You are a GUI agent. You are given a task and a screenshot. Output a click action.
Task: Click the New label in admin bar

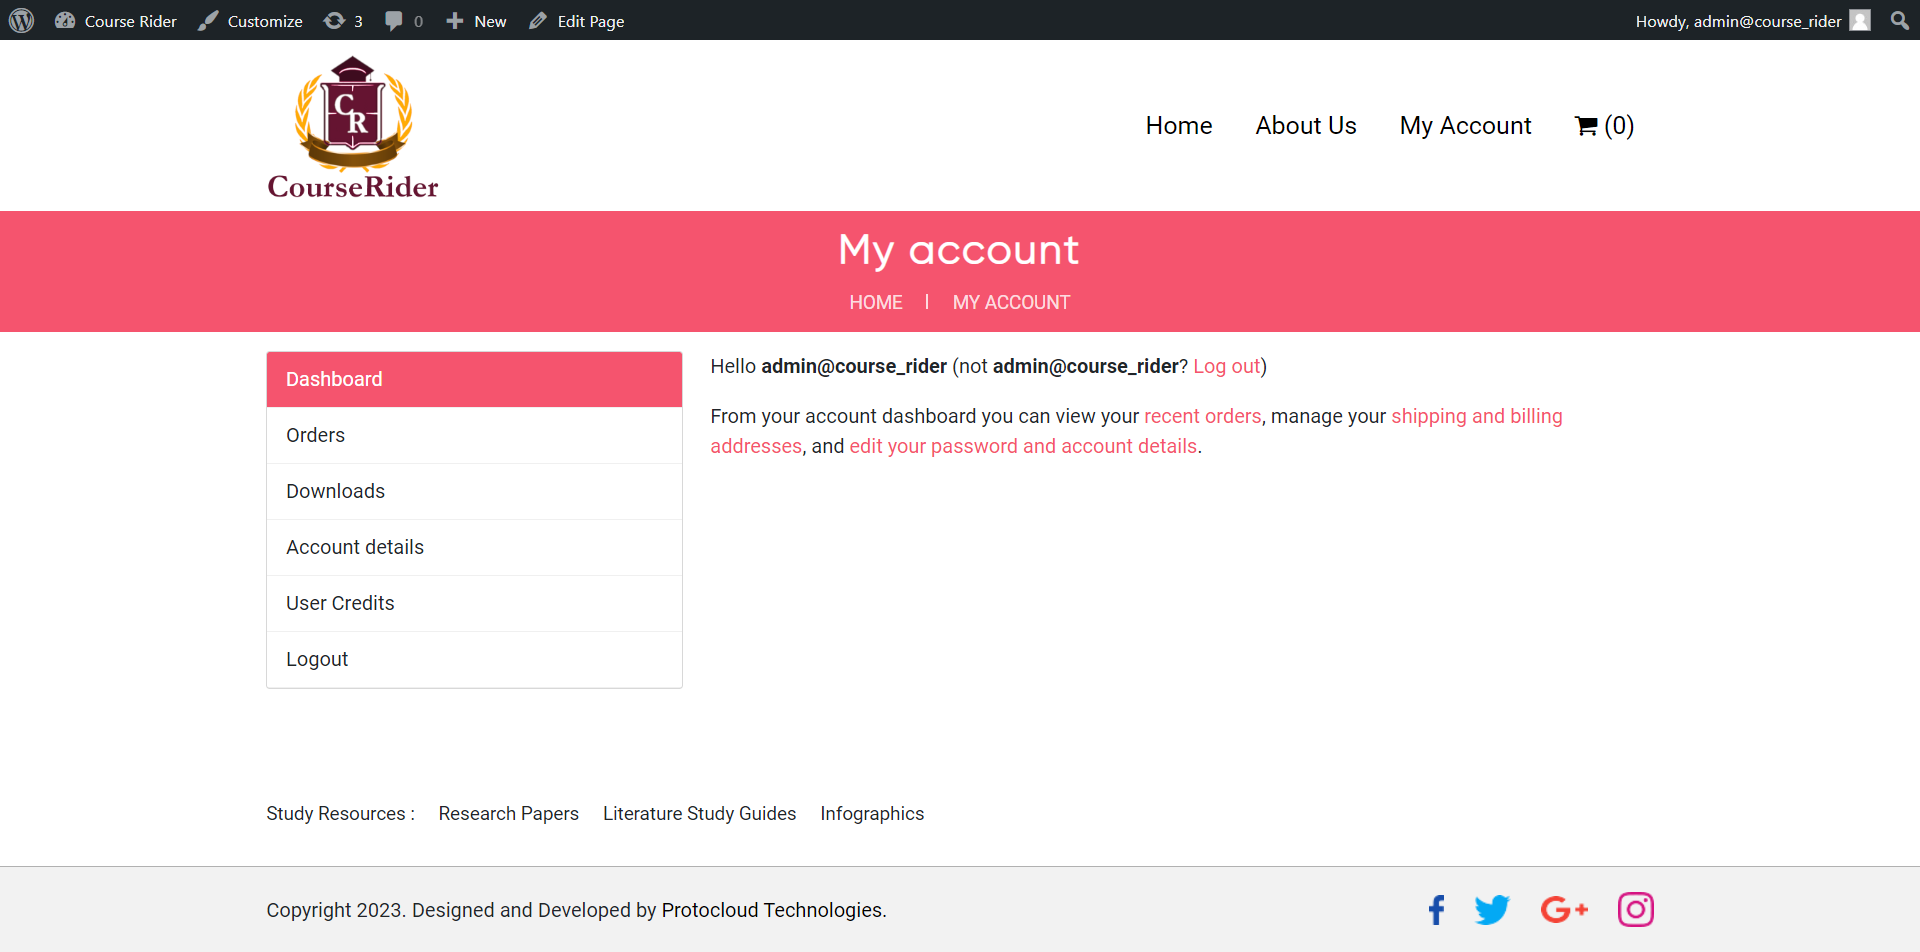coord(490,21)
